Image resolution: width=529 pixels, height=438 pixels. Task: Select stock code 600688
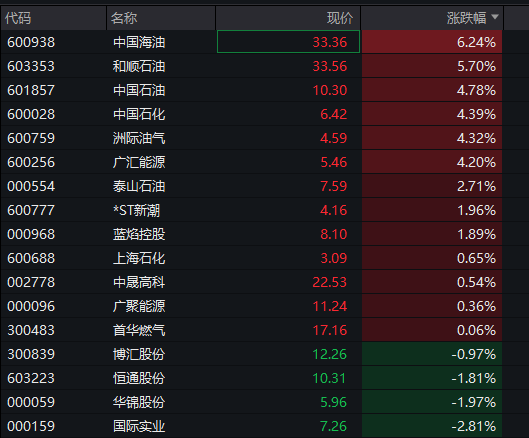pyautogui.click(x=31, y=258)
